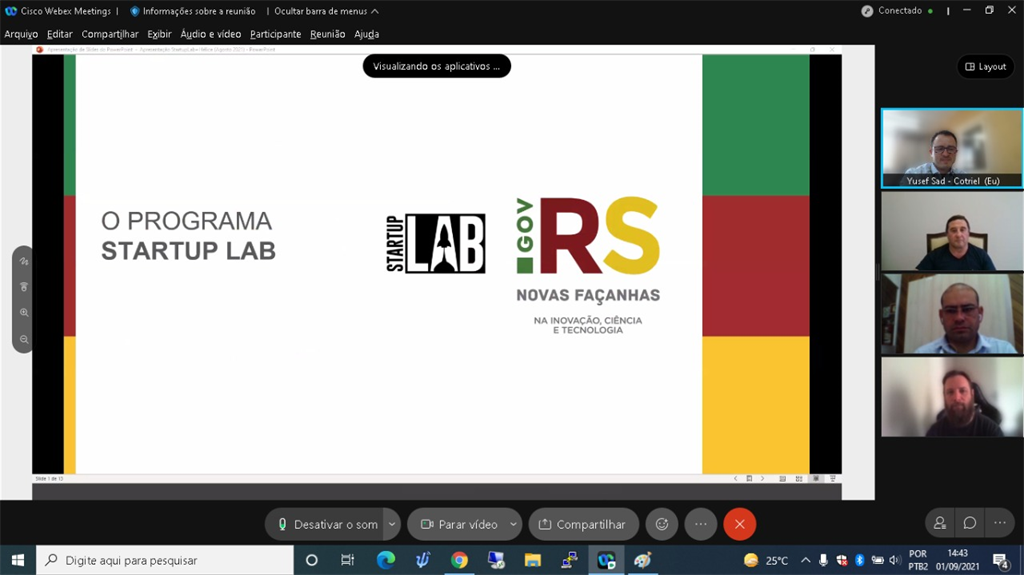1024x575 pixels.
Task: Expand audio options arrow
Action: (392, 524)
